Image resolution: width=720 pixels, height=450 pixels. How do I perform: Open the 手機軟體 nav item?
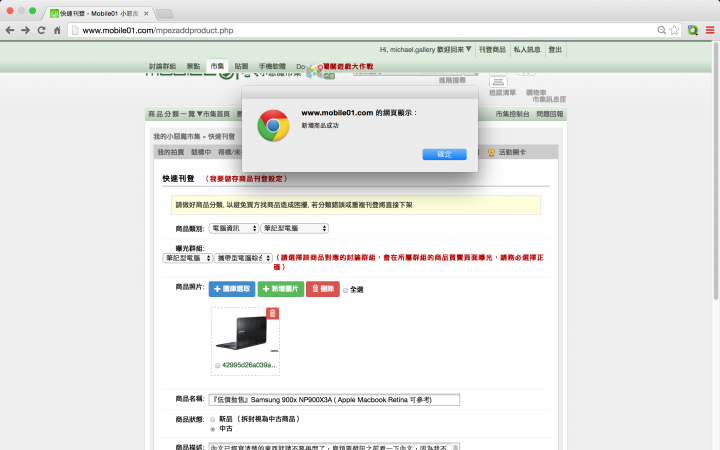[x=272, y=66]
